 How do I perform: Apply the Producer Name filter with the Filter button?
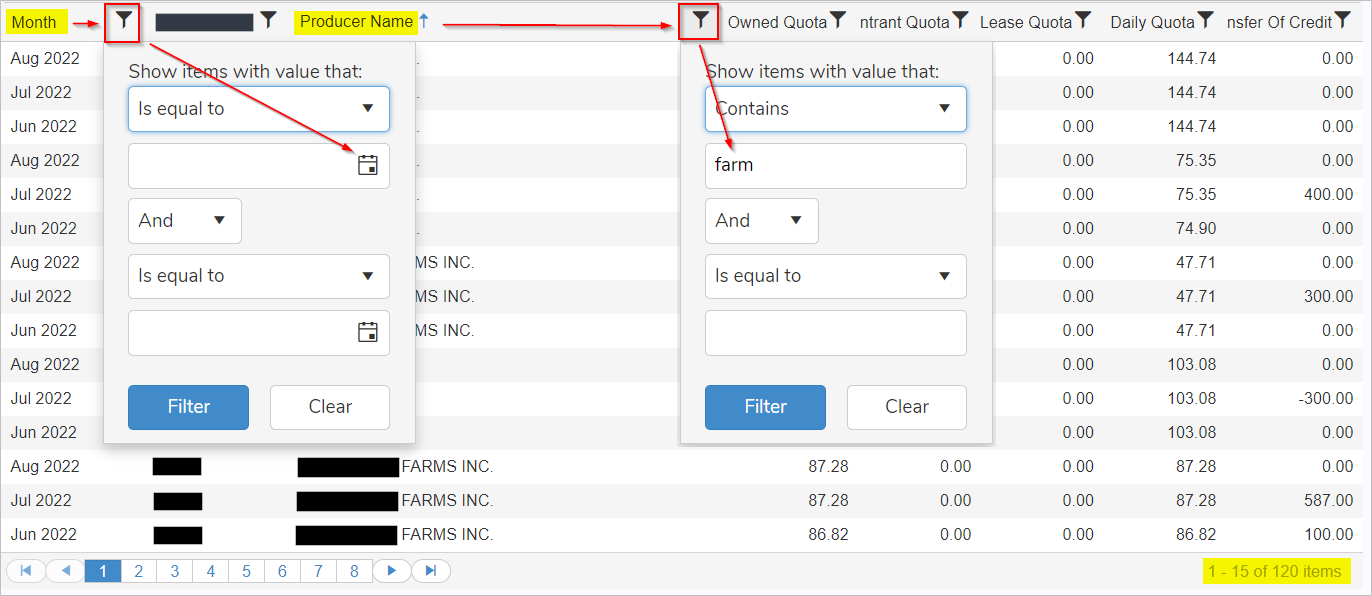pyautogui.click(x=765, y=407)
